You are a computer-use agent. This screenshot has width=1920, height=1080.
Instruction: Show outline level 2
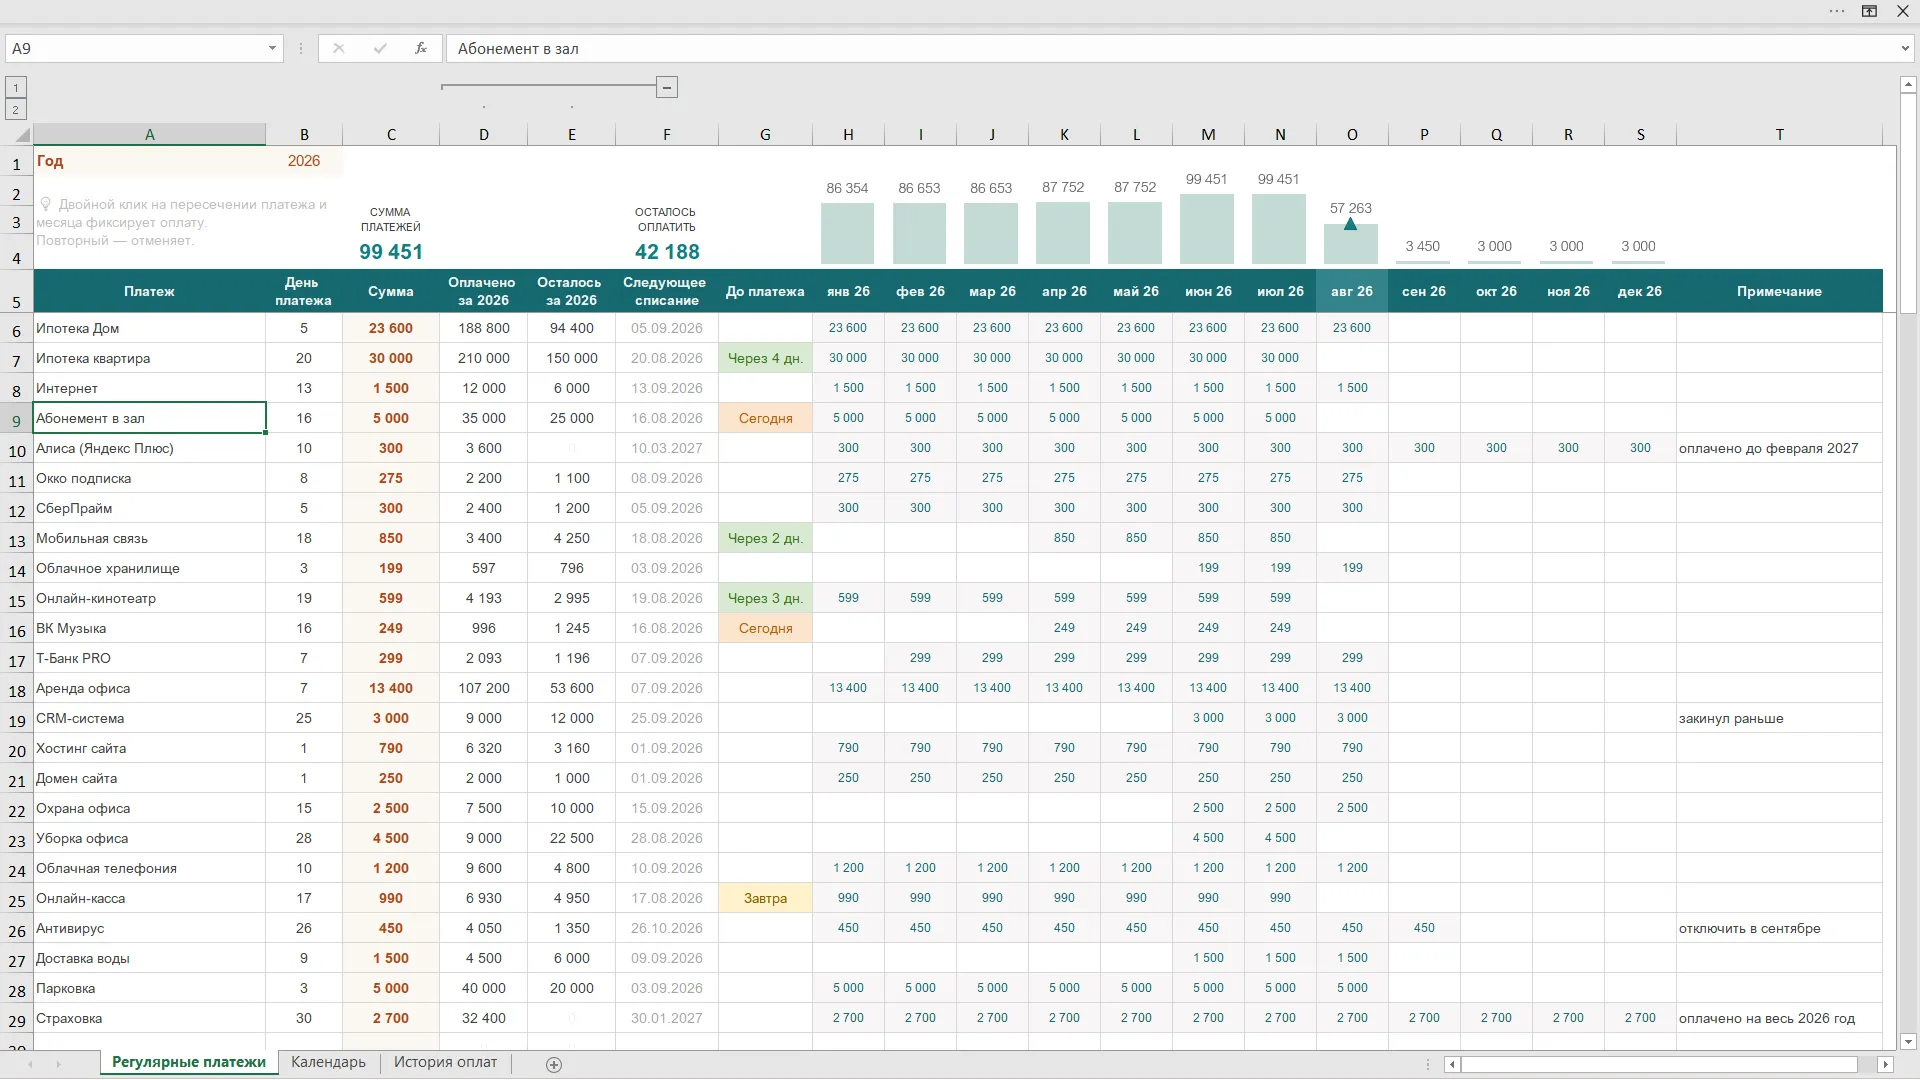16,110
